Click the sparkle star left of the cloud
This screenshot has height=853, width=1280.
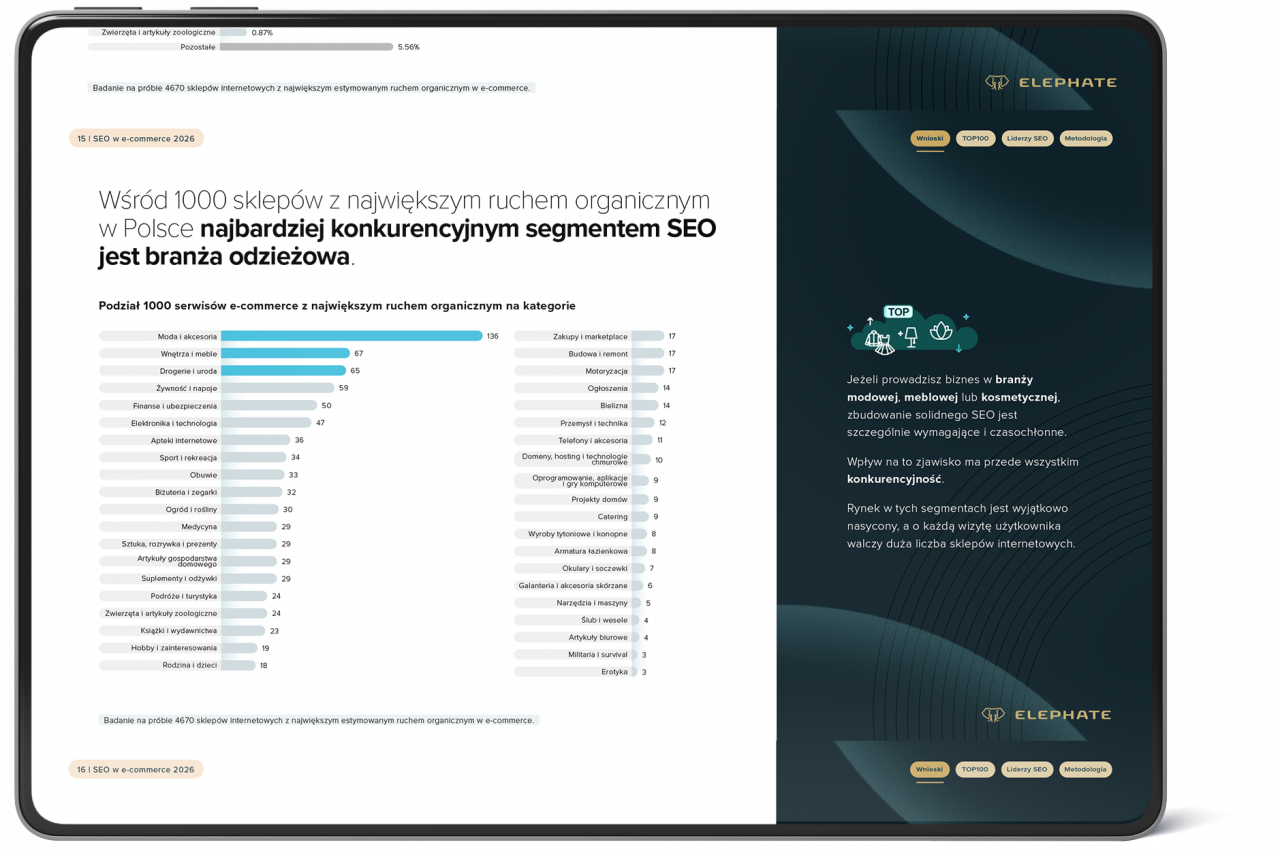pyautogui.click(x=850, y=328)
